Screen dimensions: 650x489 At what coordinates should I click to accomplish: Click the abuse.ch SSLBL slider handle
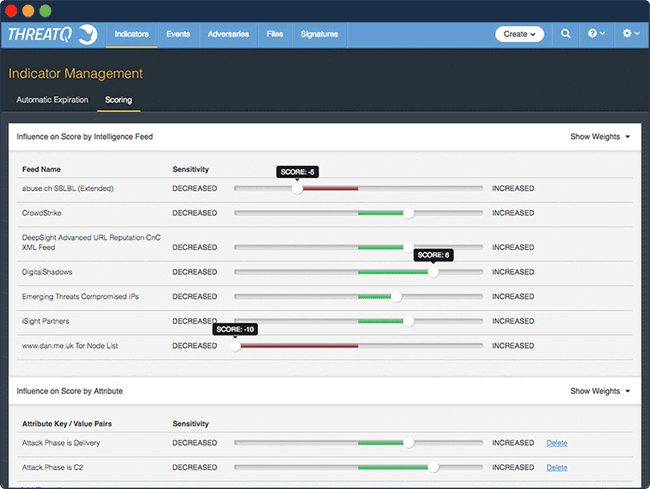coord(297,188)
